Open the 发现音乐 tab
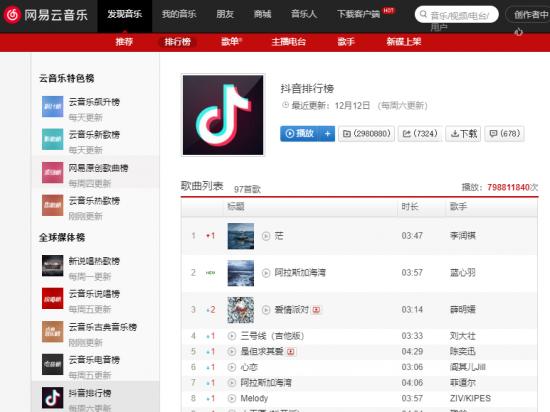 pos(125,14)
